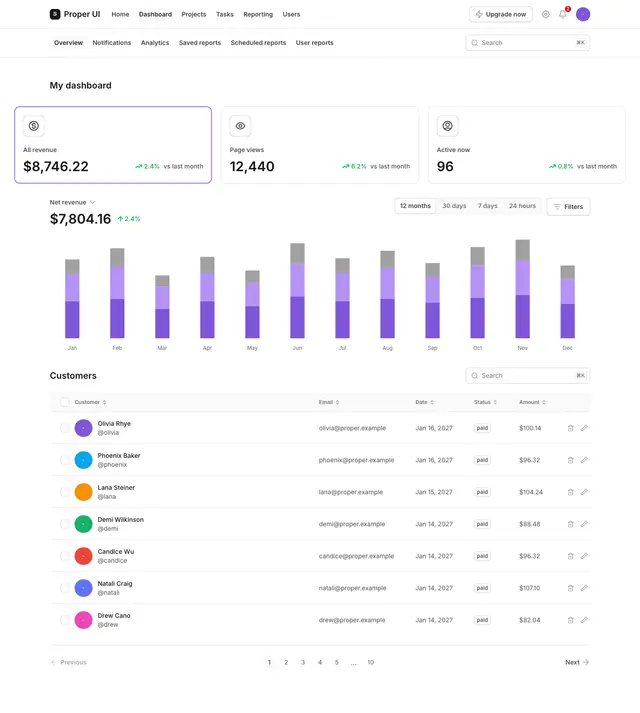Check the Olivia Rhye row checkbox

(x=65, y=428)
